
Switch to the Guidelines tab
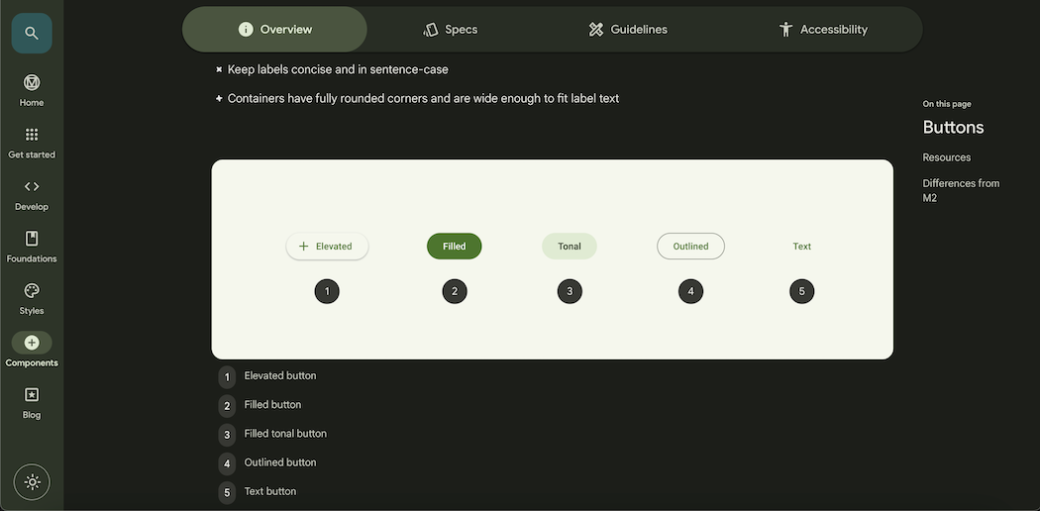[627, 29]
